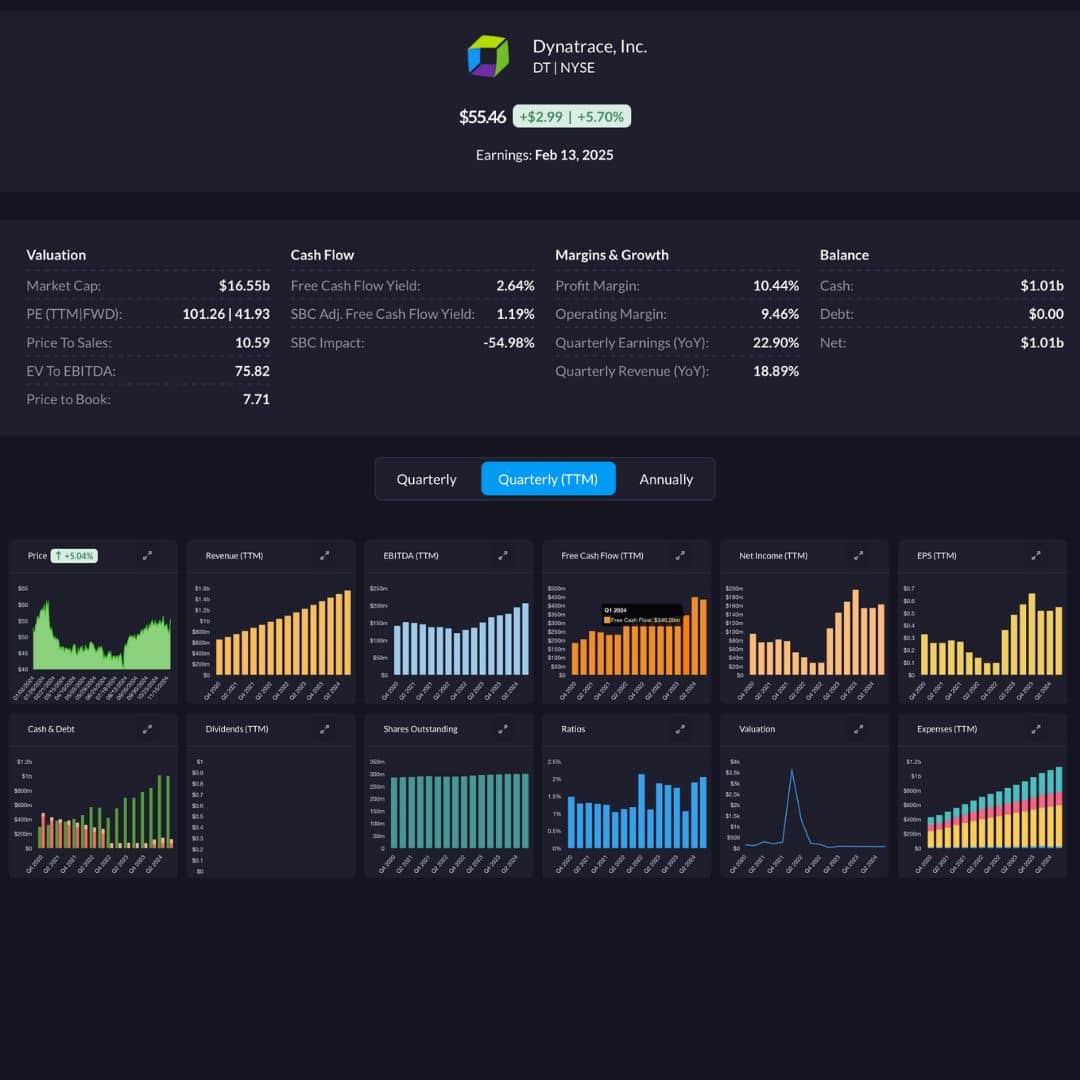The height and width of the screenshot is (1080, 1080).
Task: Click the Free Cash Flow Yield value 2.64%
Action: pos(515,285)
